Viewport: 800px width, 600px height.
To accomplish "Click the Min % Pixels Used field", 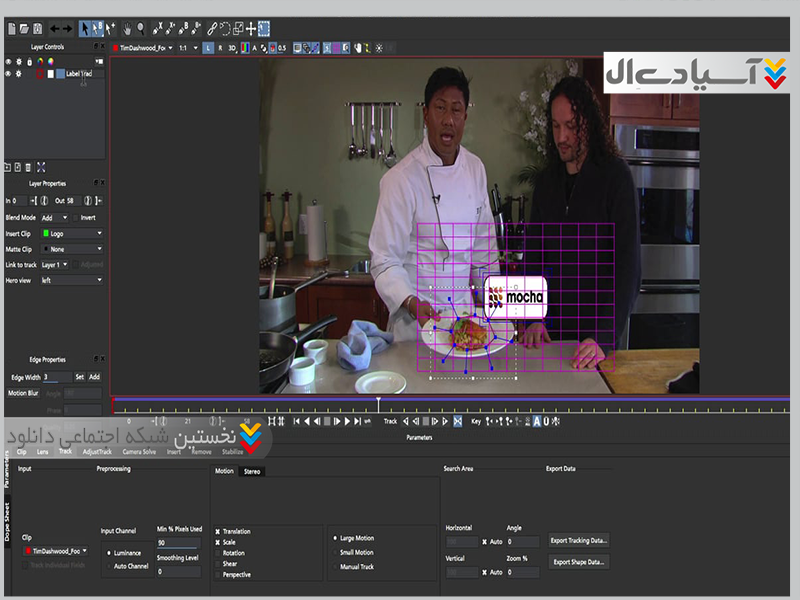I will tap(177, 543).
